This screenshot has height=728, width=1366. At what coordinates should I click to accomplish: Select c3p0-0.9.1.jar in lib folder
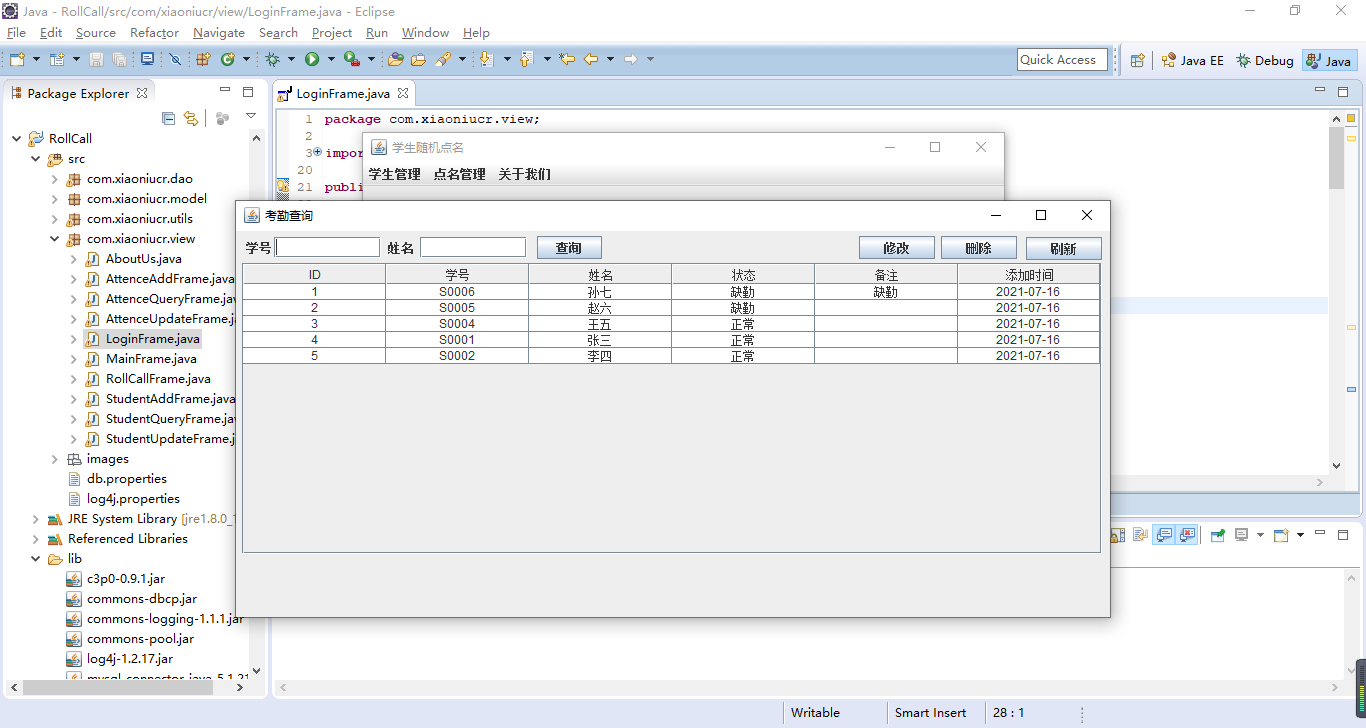[125, 579]
